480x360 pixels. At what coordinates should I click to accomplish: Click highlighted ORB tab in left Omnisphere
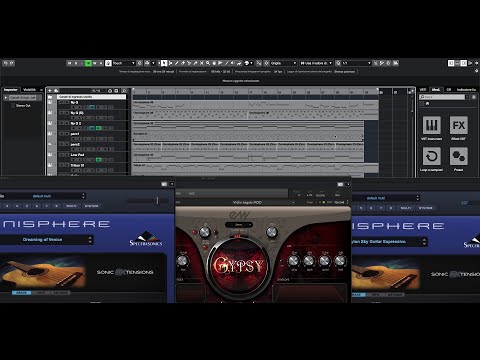(x=22, y=293)
